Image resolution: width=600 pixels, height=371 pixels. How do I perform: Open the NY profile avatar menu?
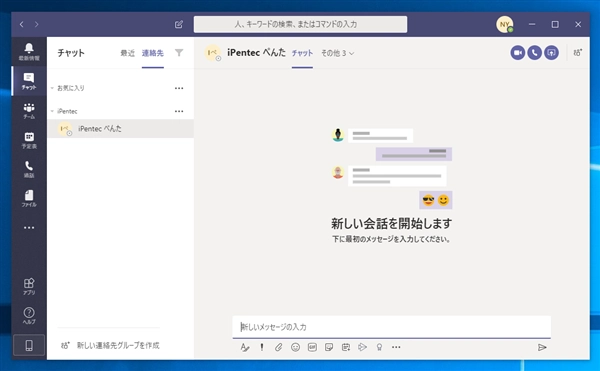click(505, 24)
